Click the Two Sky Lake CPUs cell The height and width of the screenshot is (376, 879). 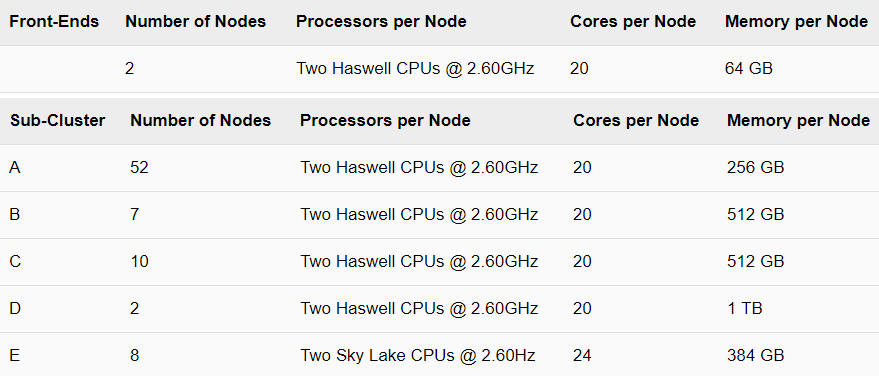tap(418, 355)
